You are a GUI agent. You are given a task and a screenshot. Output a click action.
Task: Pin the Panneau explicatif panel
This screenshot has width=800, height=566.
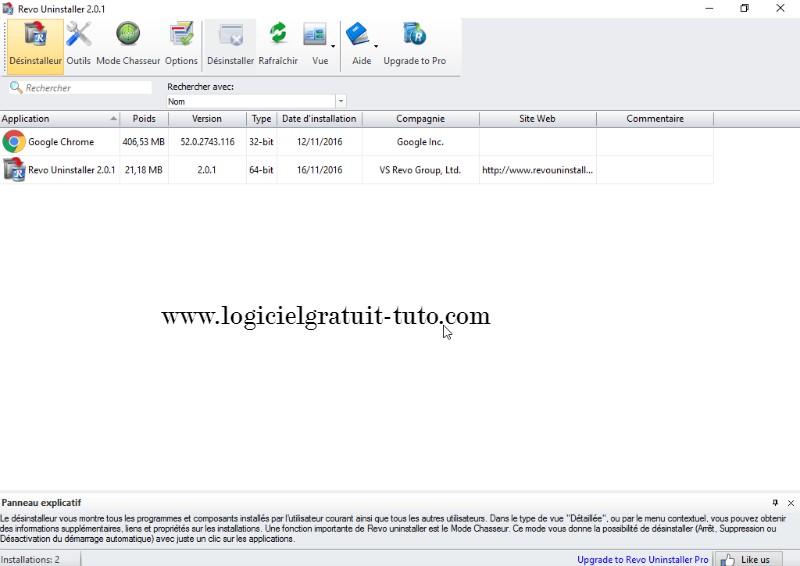(x=775, y=503)
